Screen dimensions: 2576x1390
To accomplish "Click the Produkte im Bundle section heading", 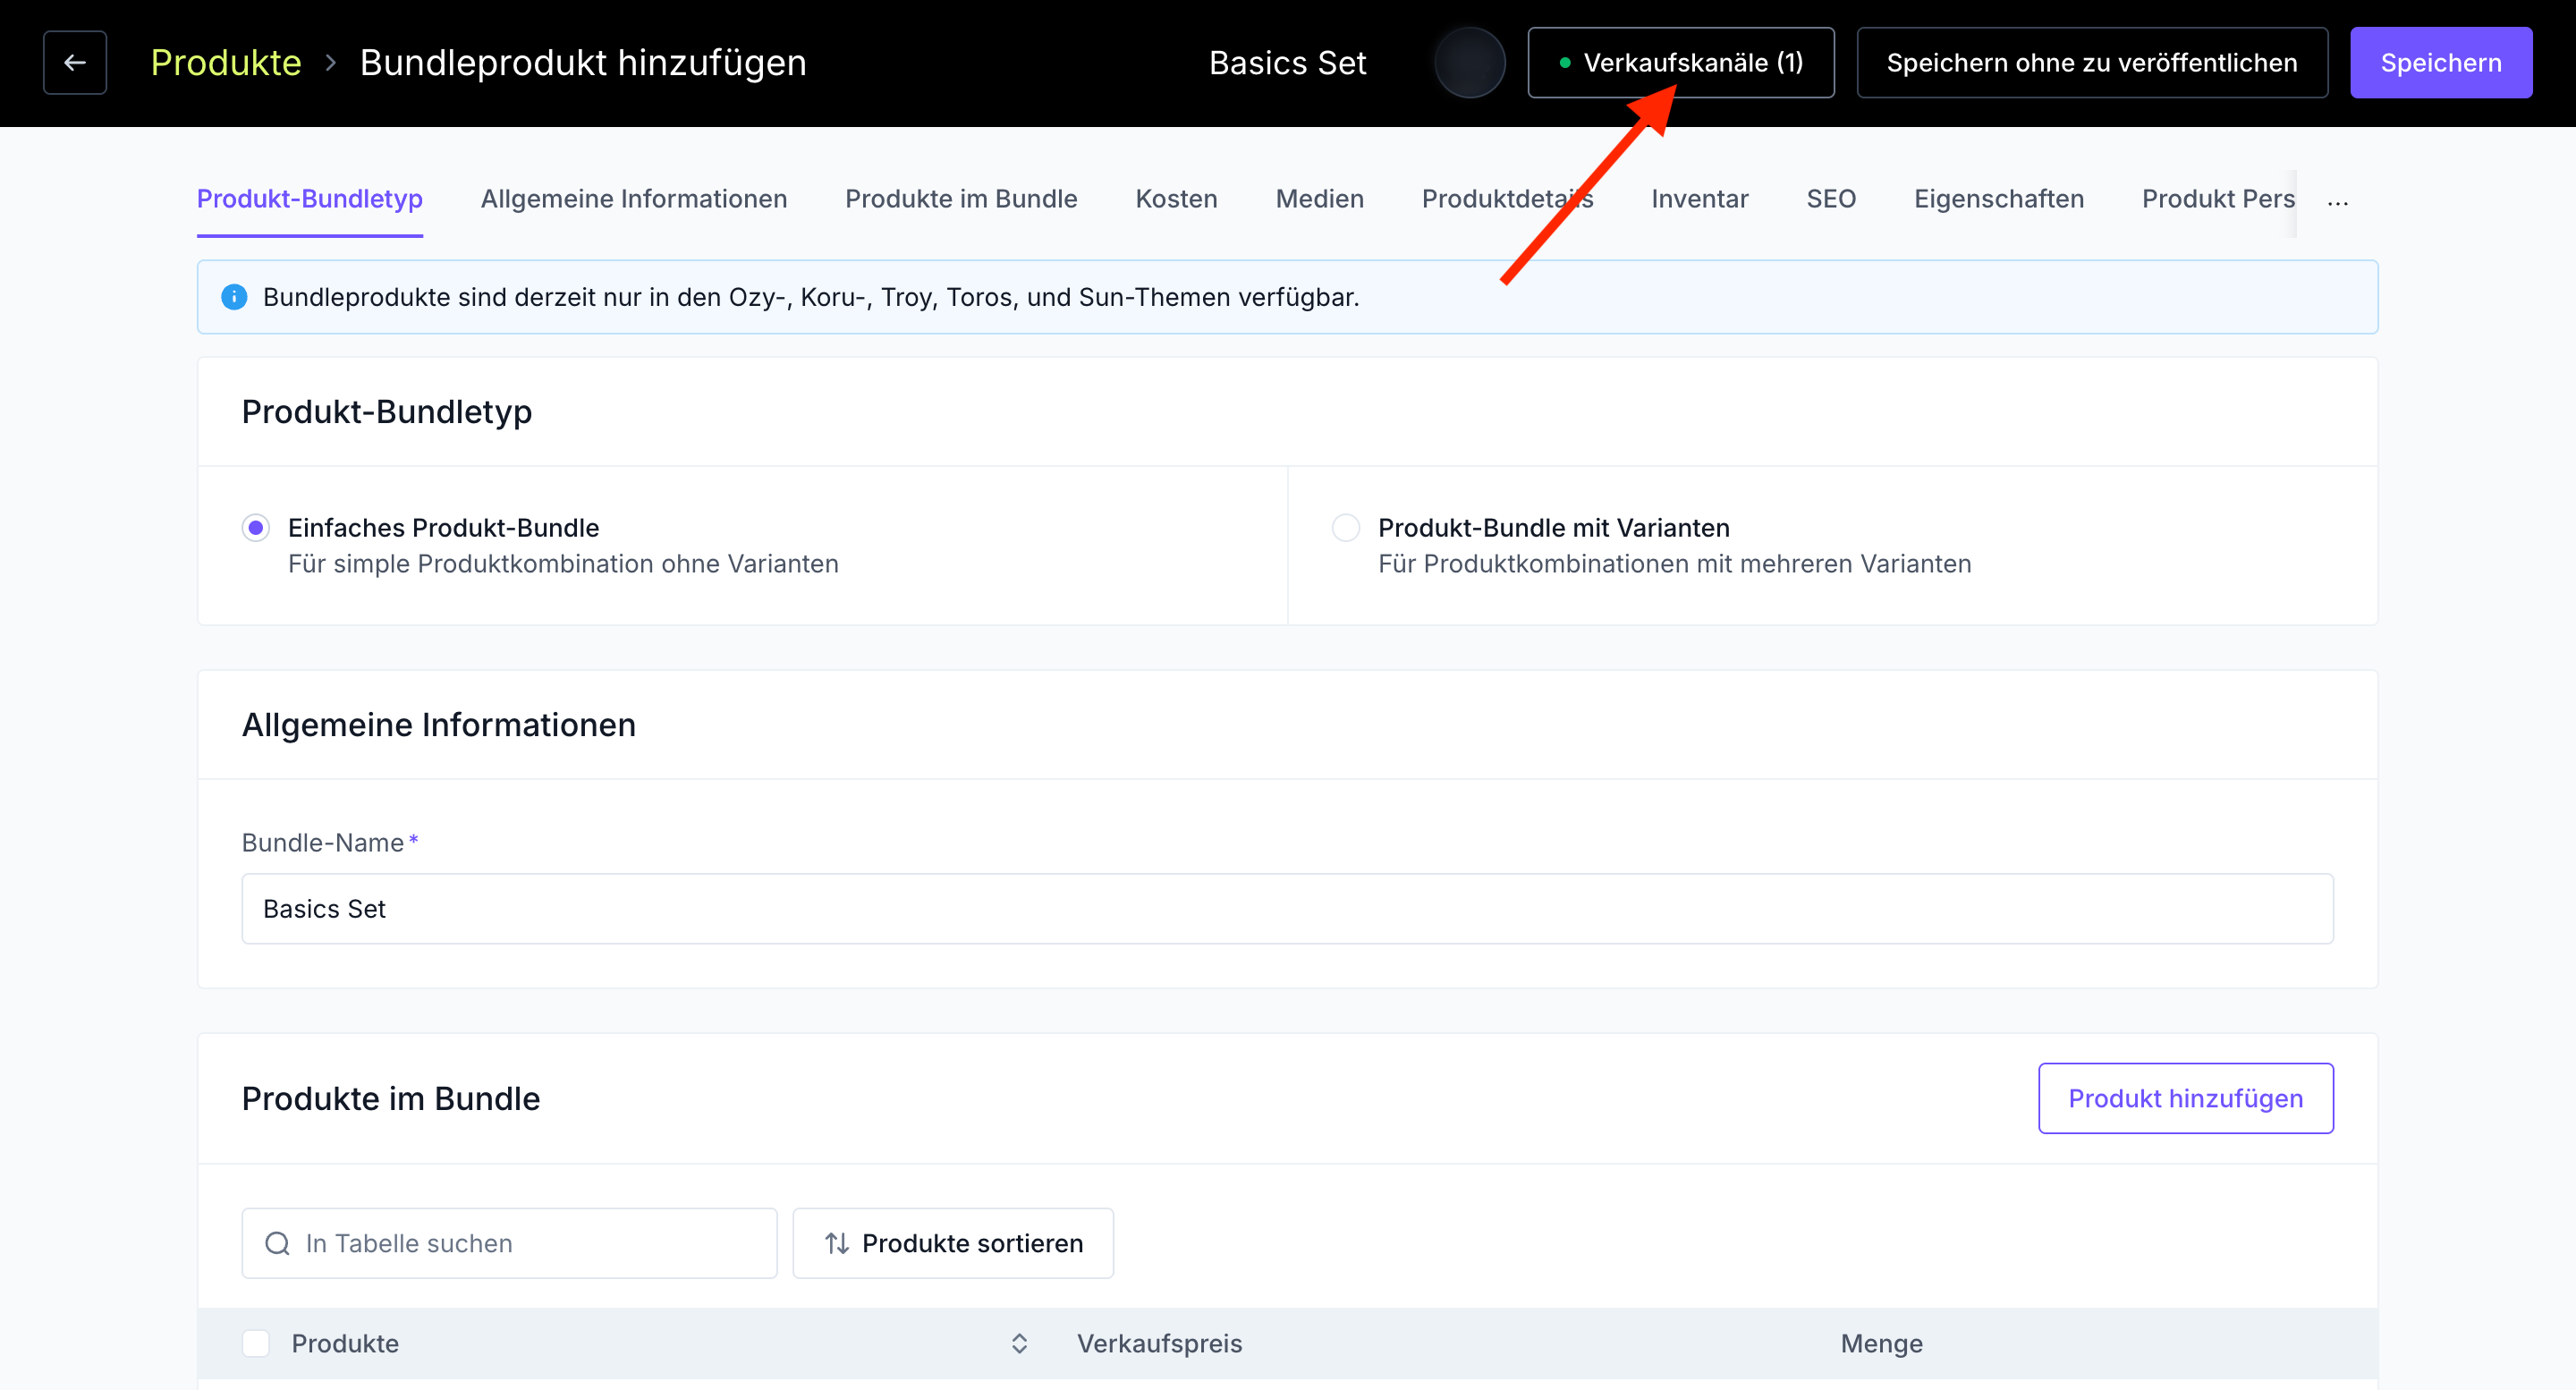I will [x=391, y=1098].
